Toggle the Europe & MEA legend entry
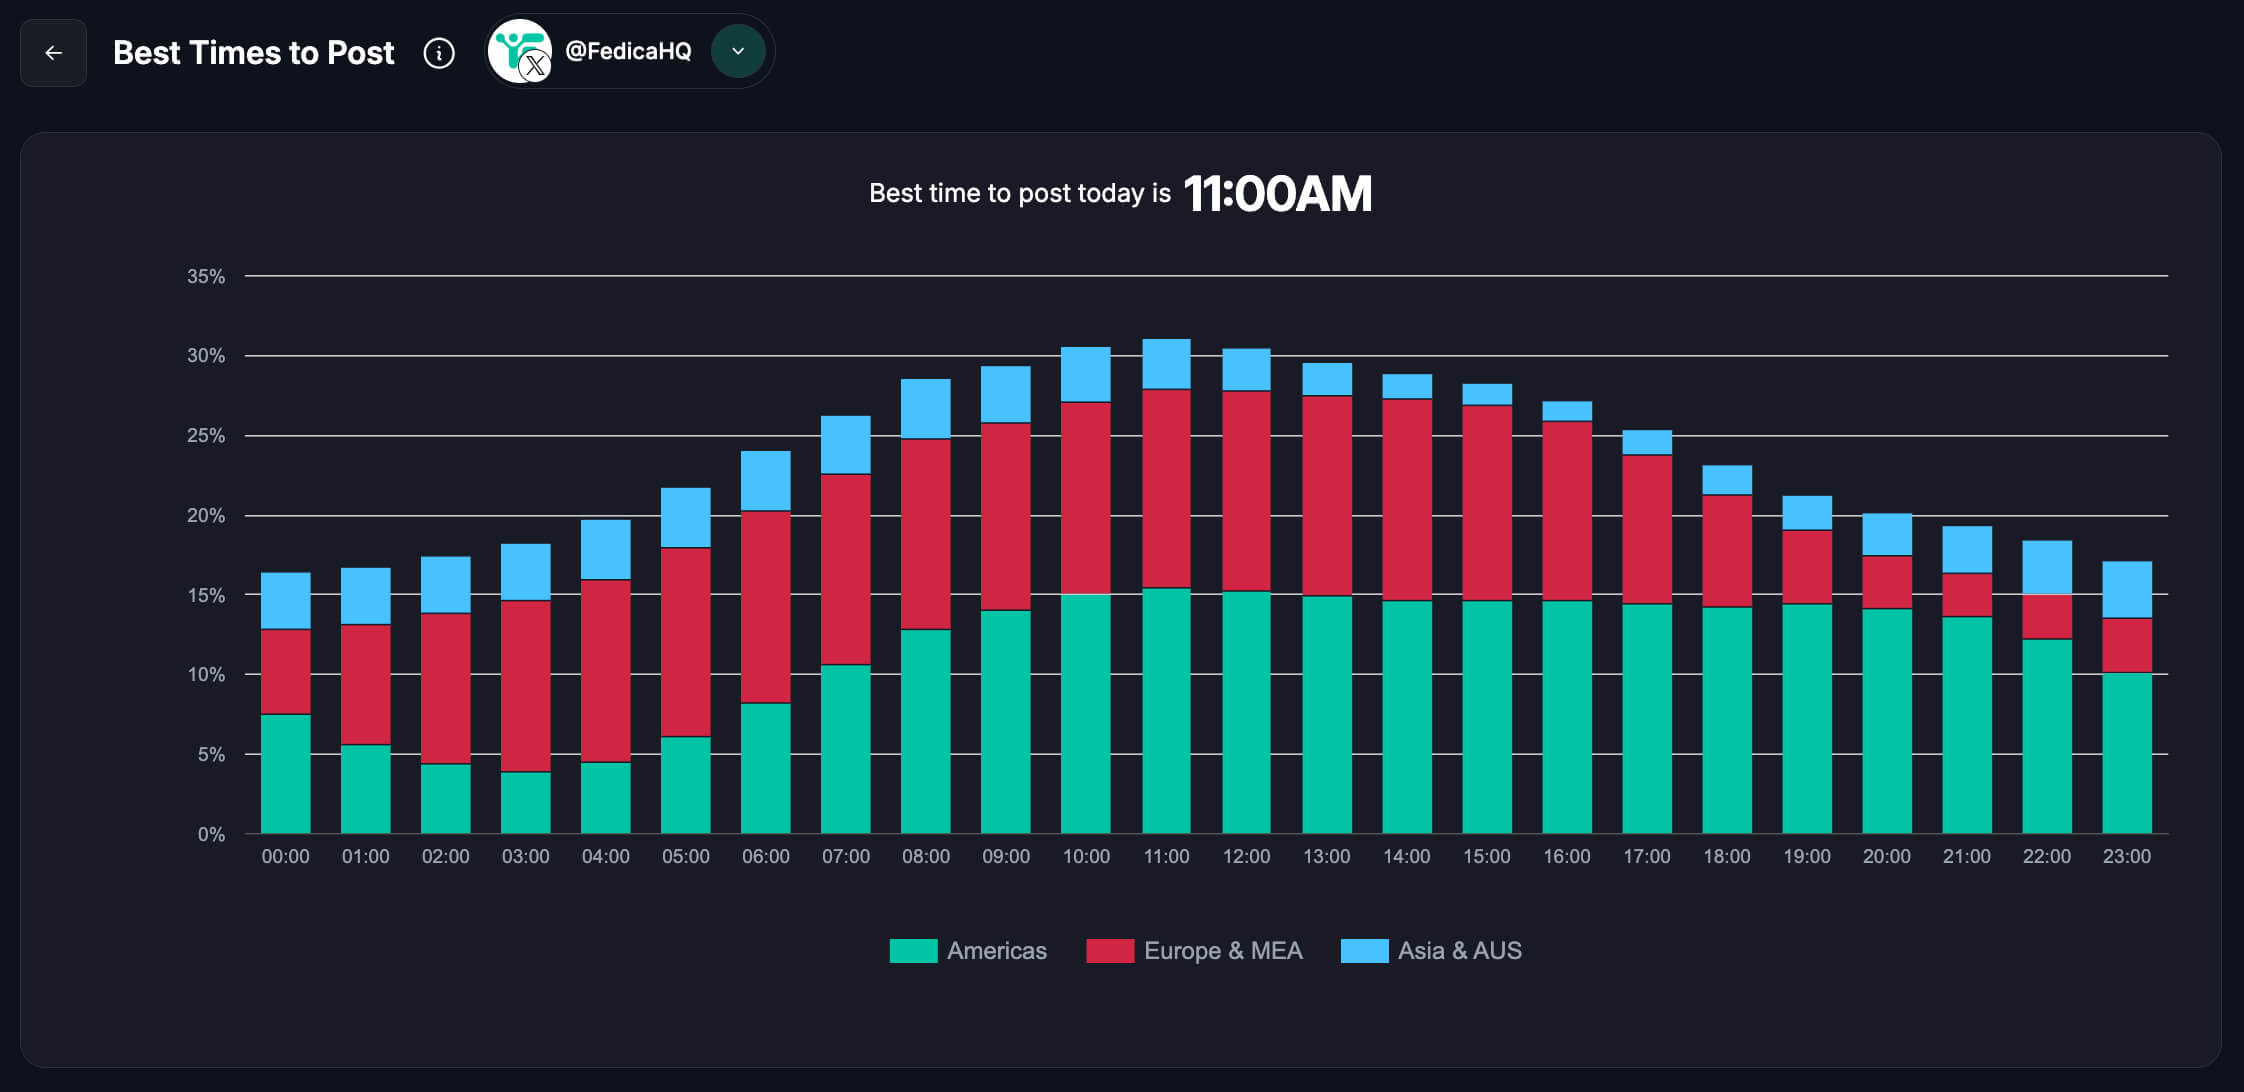This screenshot has width=2244, height=1092. [x=1222, y=950]
